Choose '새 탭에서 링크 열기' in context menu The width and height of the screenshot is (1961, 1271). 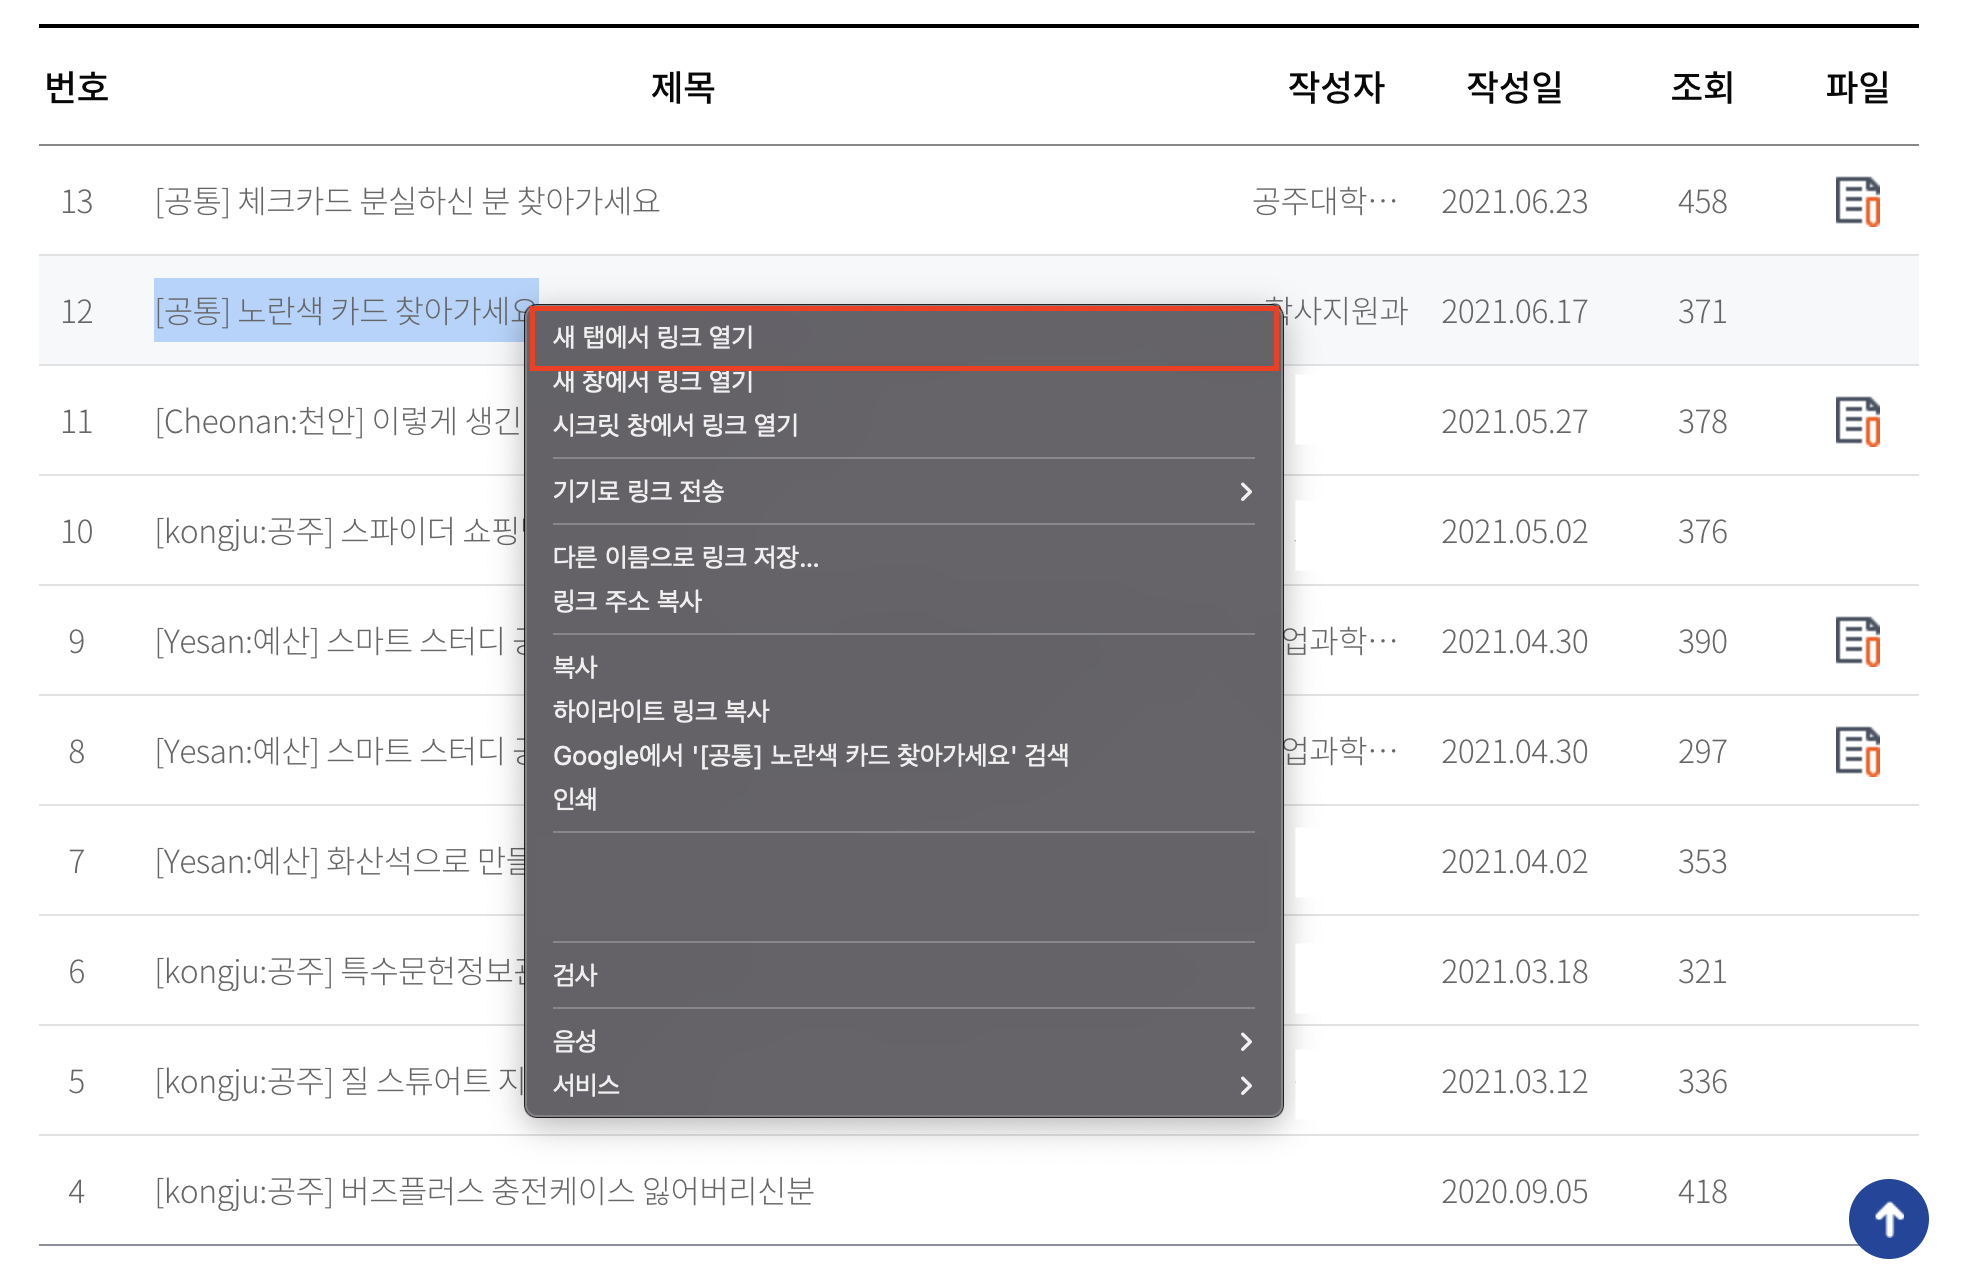coord(904,337)
